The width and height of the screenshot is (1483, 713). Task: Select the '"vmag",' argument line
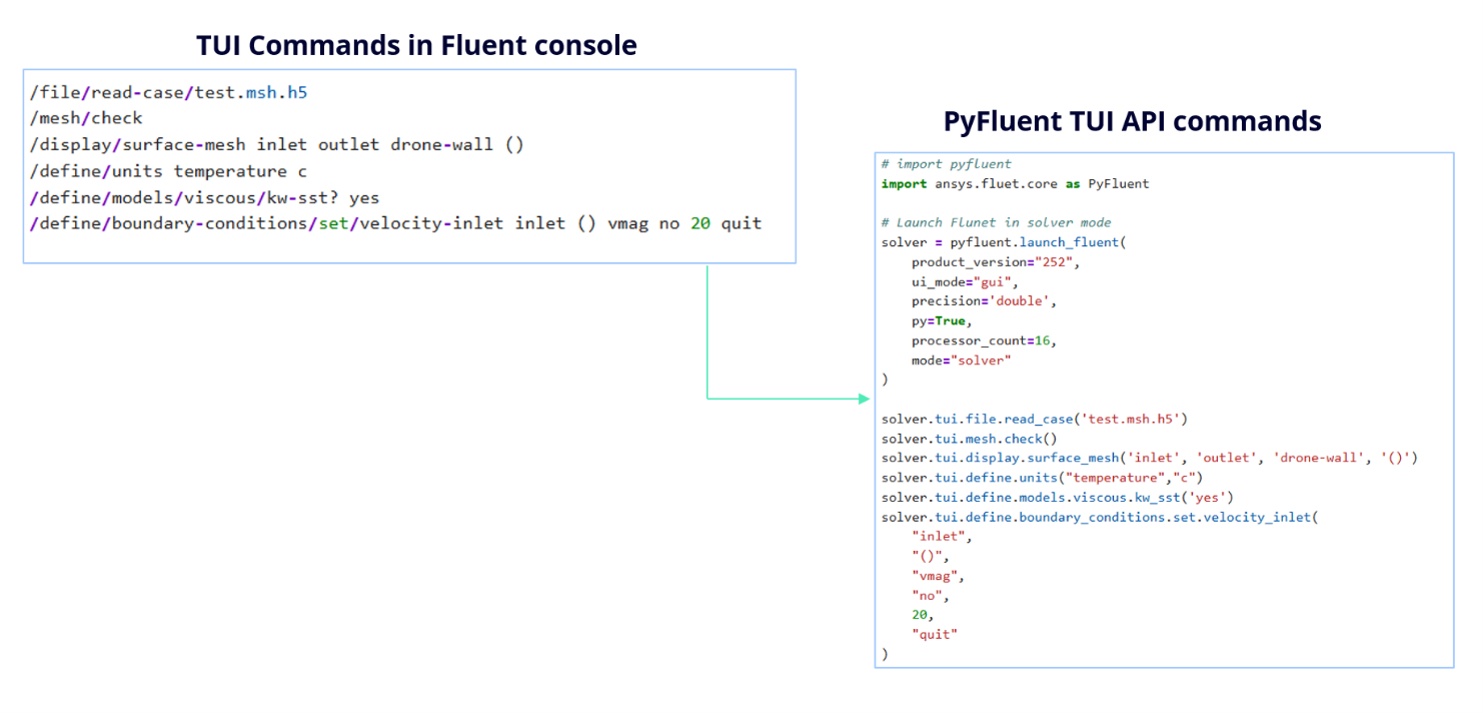point(938,575)
